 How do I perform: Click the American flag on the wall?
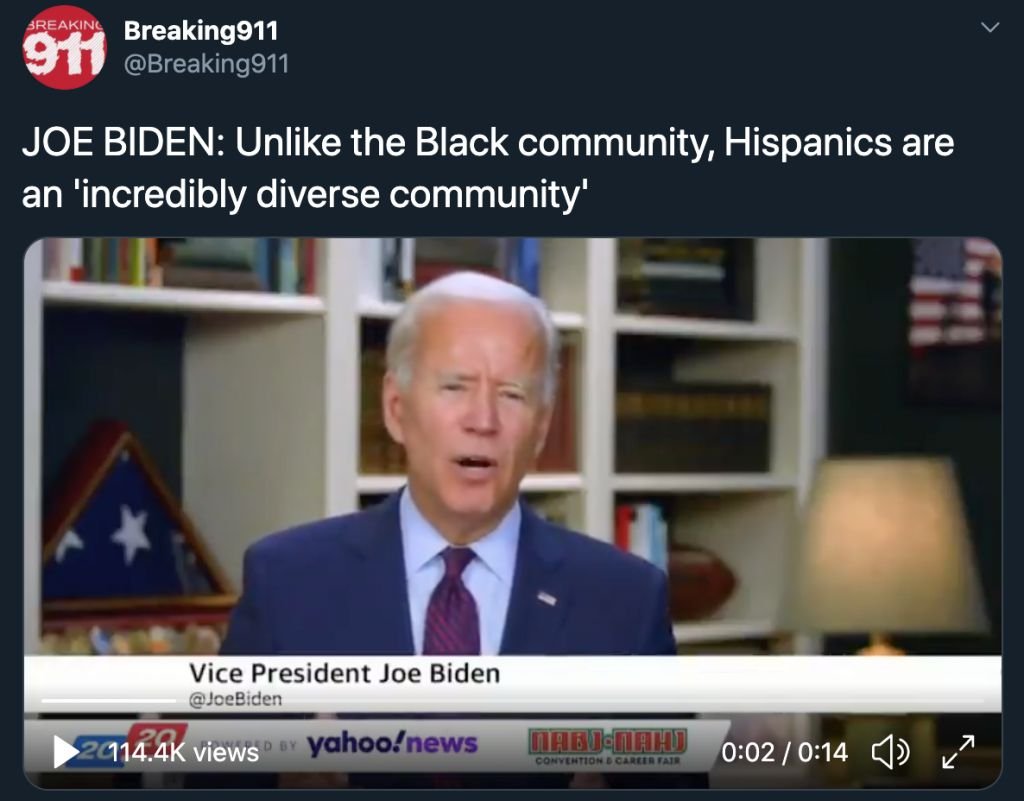(x=954, y=292)
